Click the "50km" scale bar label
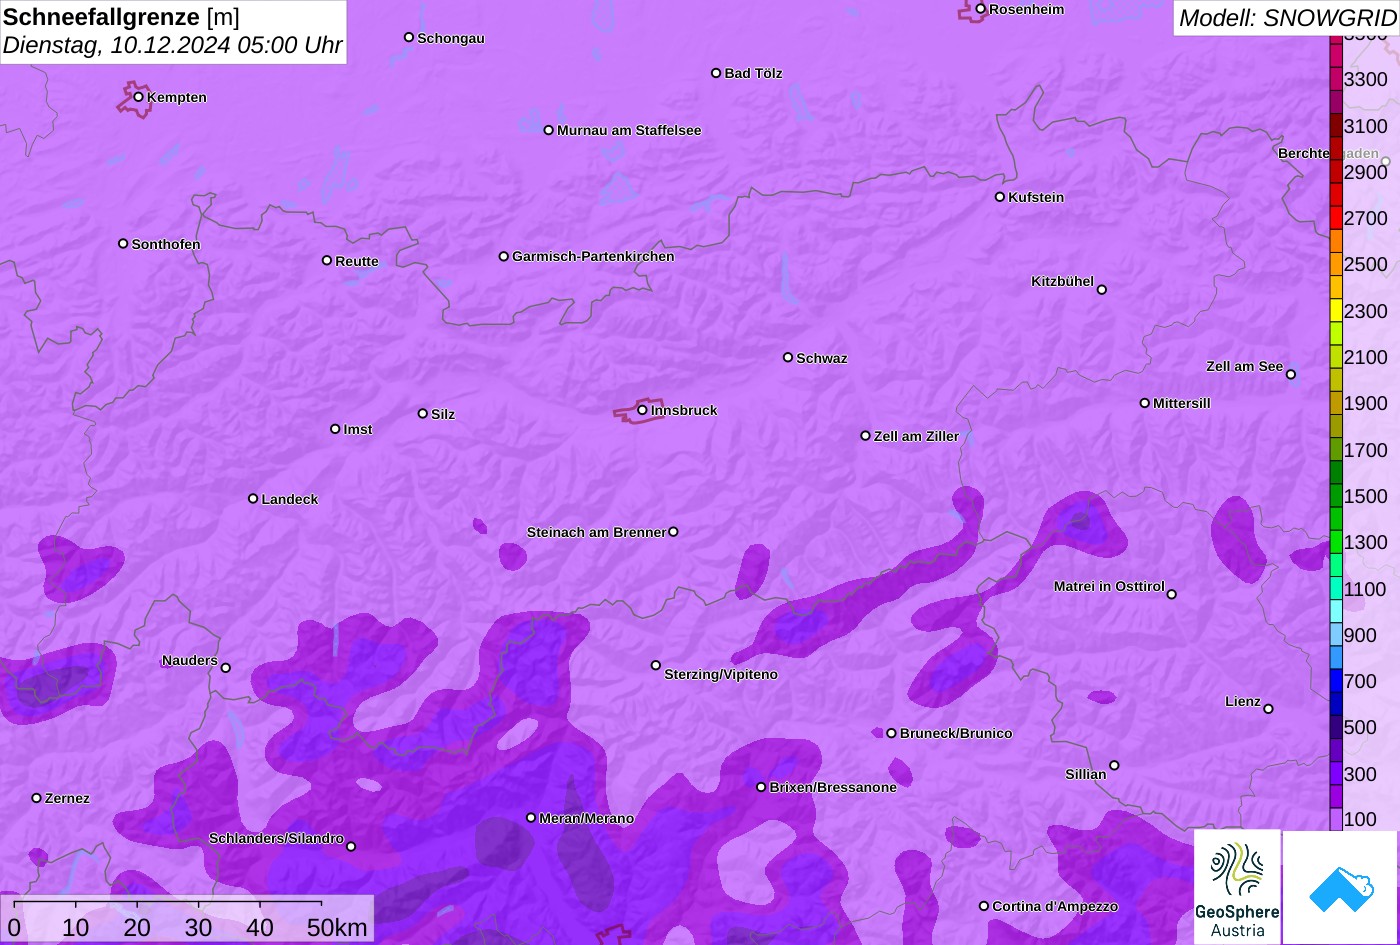The height and width of the screenshot is (945, 1400). point(337,927)
